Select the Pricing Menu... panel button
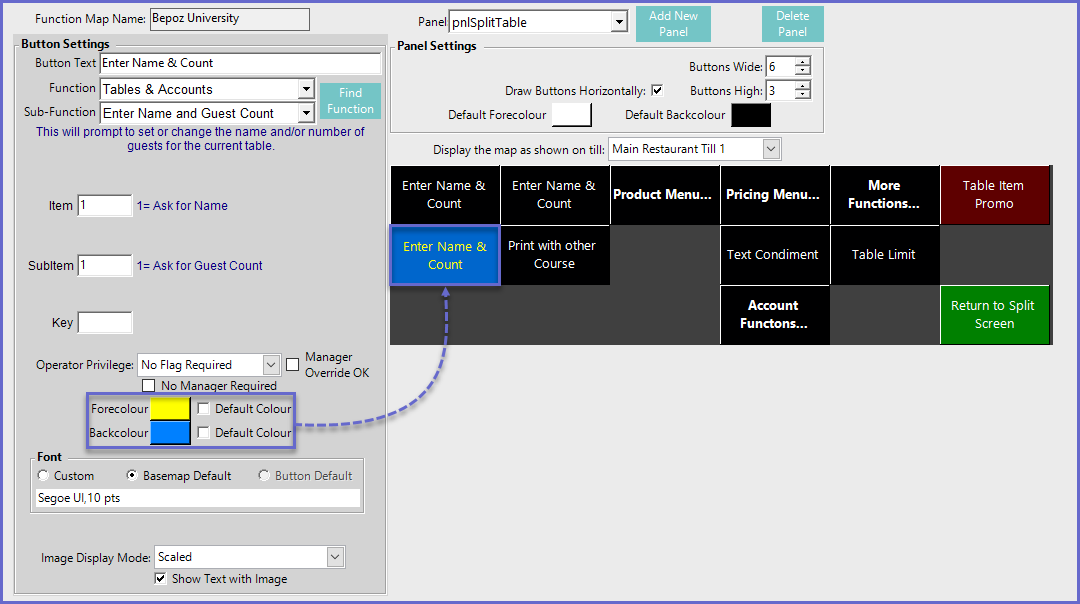1080x604 pixels. 775,195
